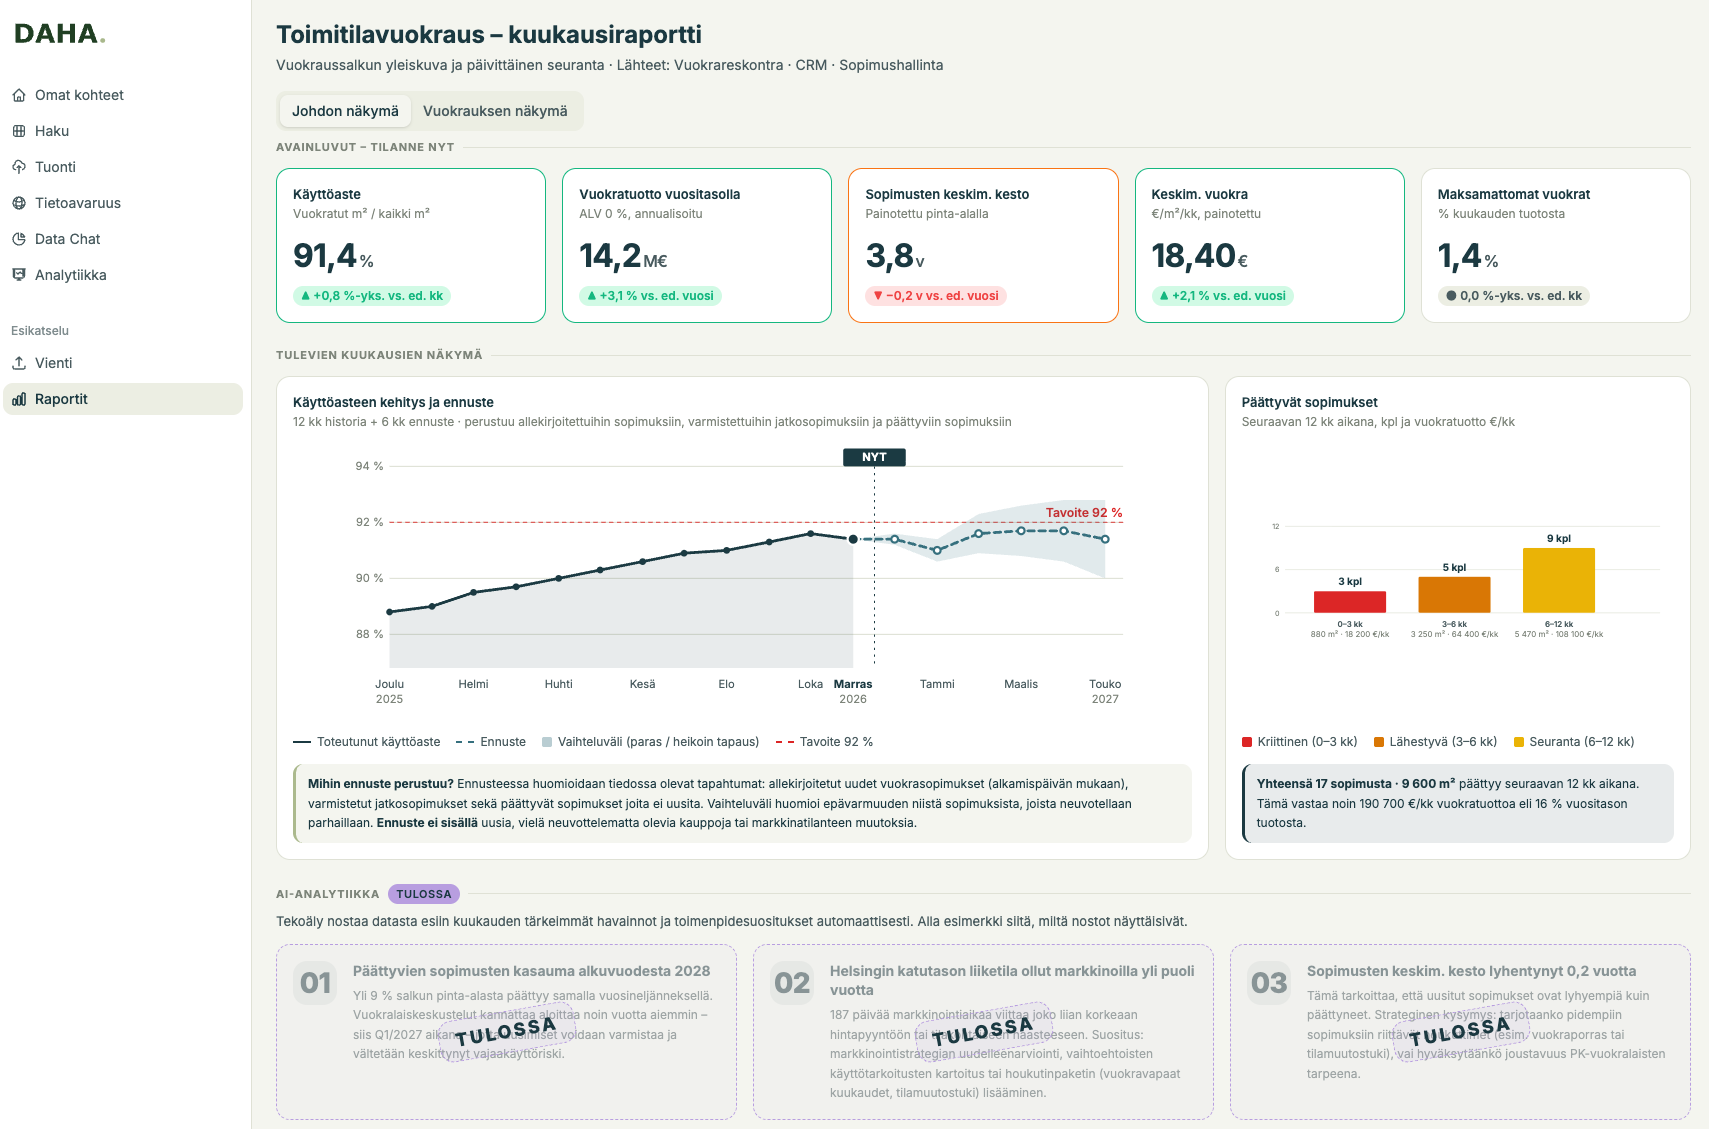
Task: Click the Omat kohteet home icon
Action: click(19, 95)
